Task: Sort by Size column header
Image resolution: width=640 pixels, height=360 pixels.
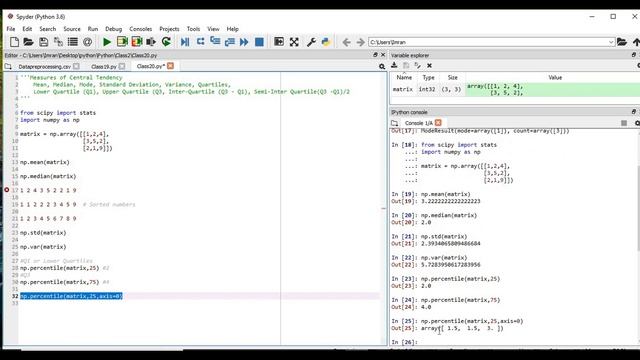Action: [x=453, y=77]
